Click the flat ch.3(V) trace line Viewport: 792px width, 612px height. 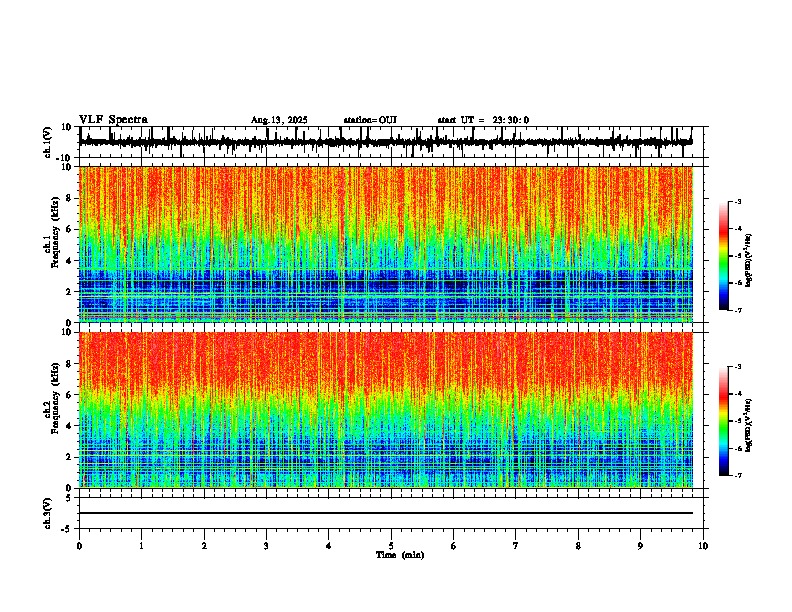[x=386, y=513]
